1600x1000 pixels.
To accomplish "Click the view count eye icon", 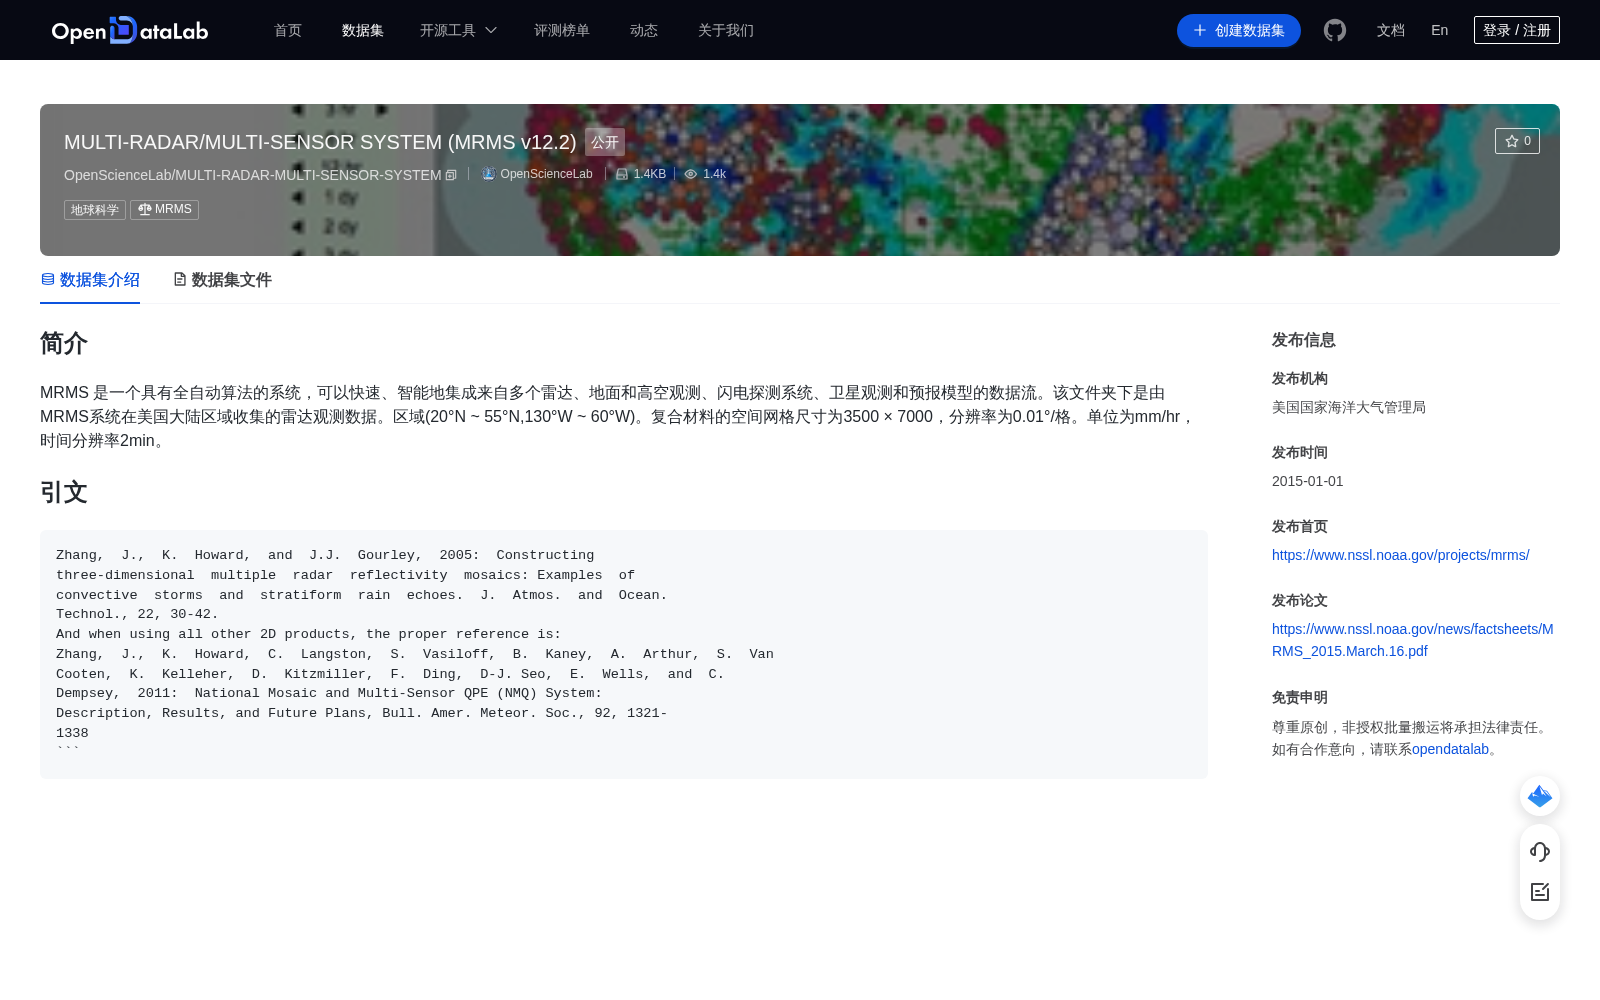I will 690,174.
